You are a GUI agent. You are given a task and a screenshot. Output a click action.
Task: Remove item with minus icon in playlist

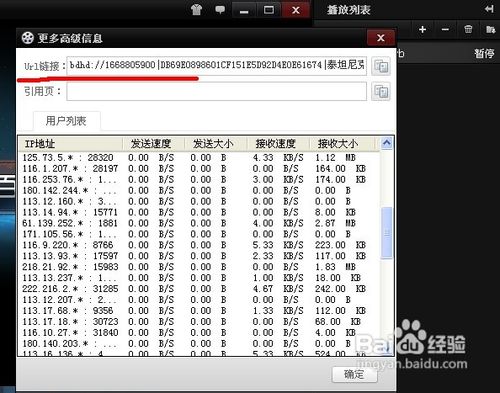445,29
